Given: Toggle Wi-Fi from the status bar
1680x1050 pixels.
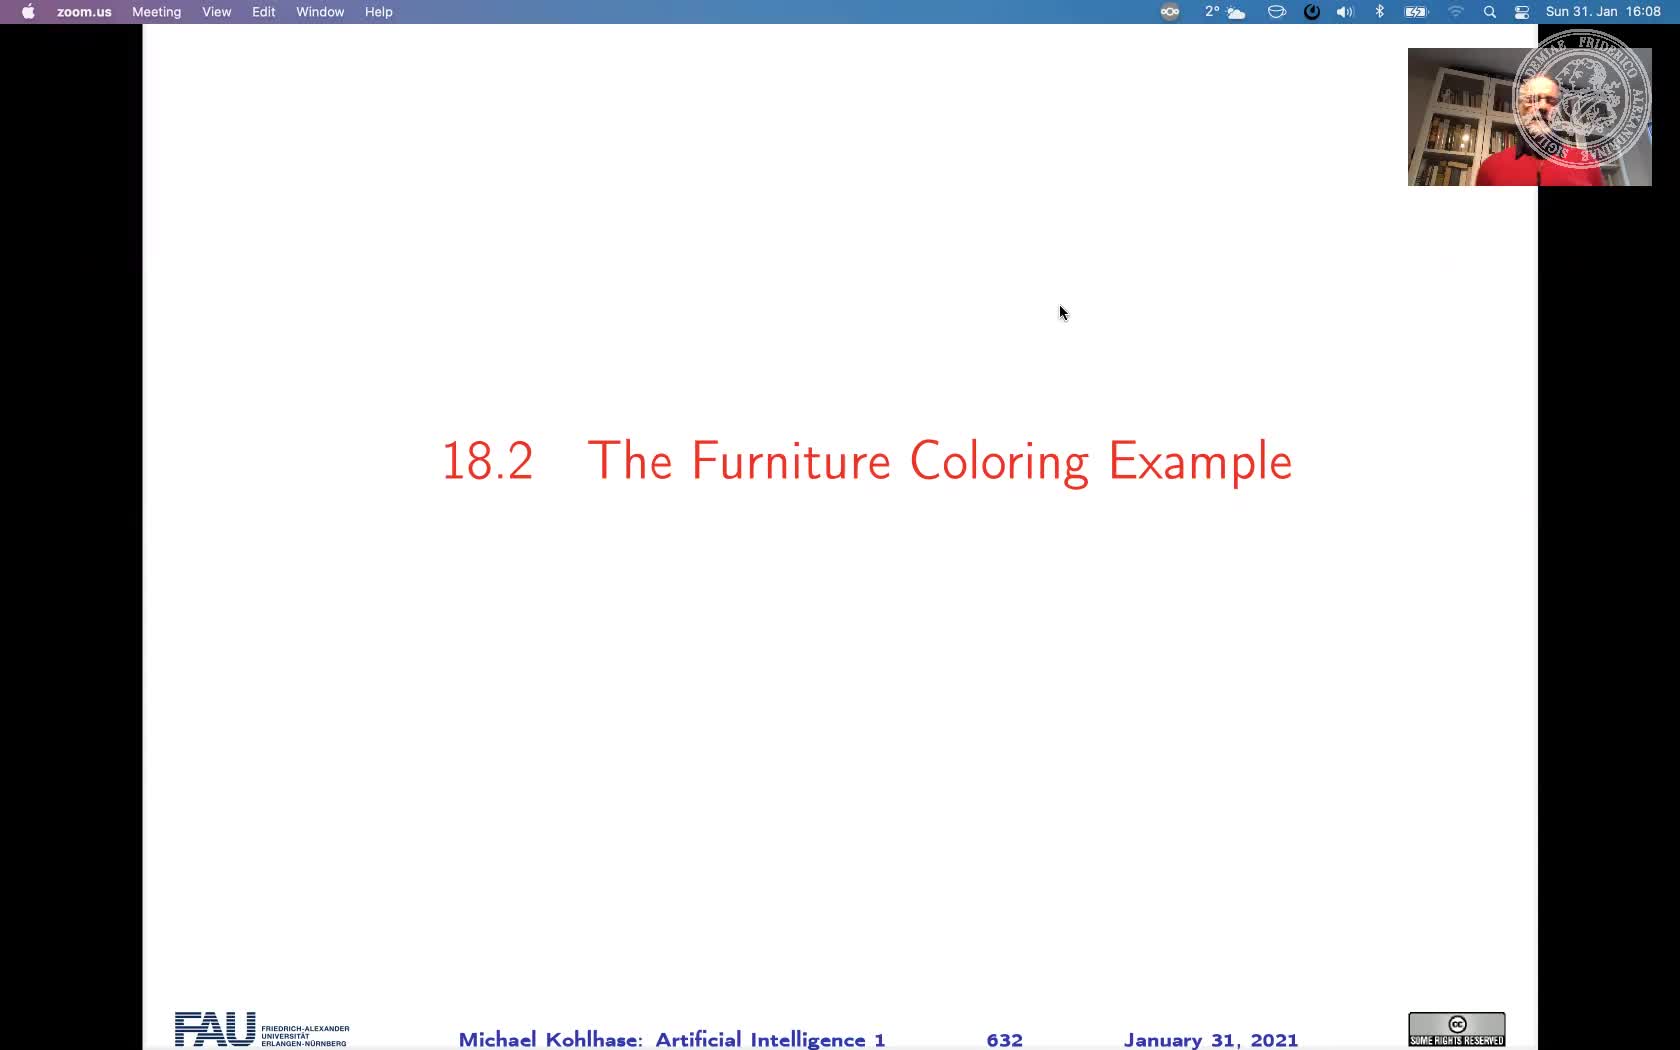Looking at the screenshot, I should [x=1454, y=12].
